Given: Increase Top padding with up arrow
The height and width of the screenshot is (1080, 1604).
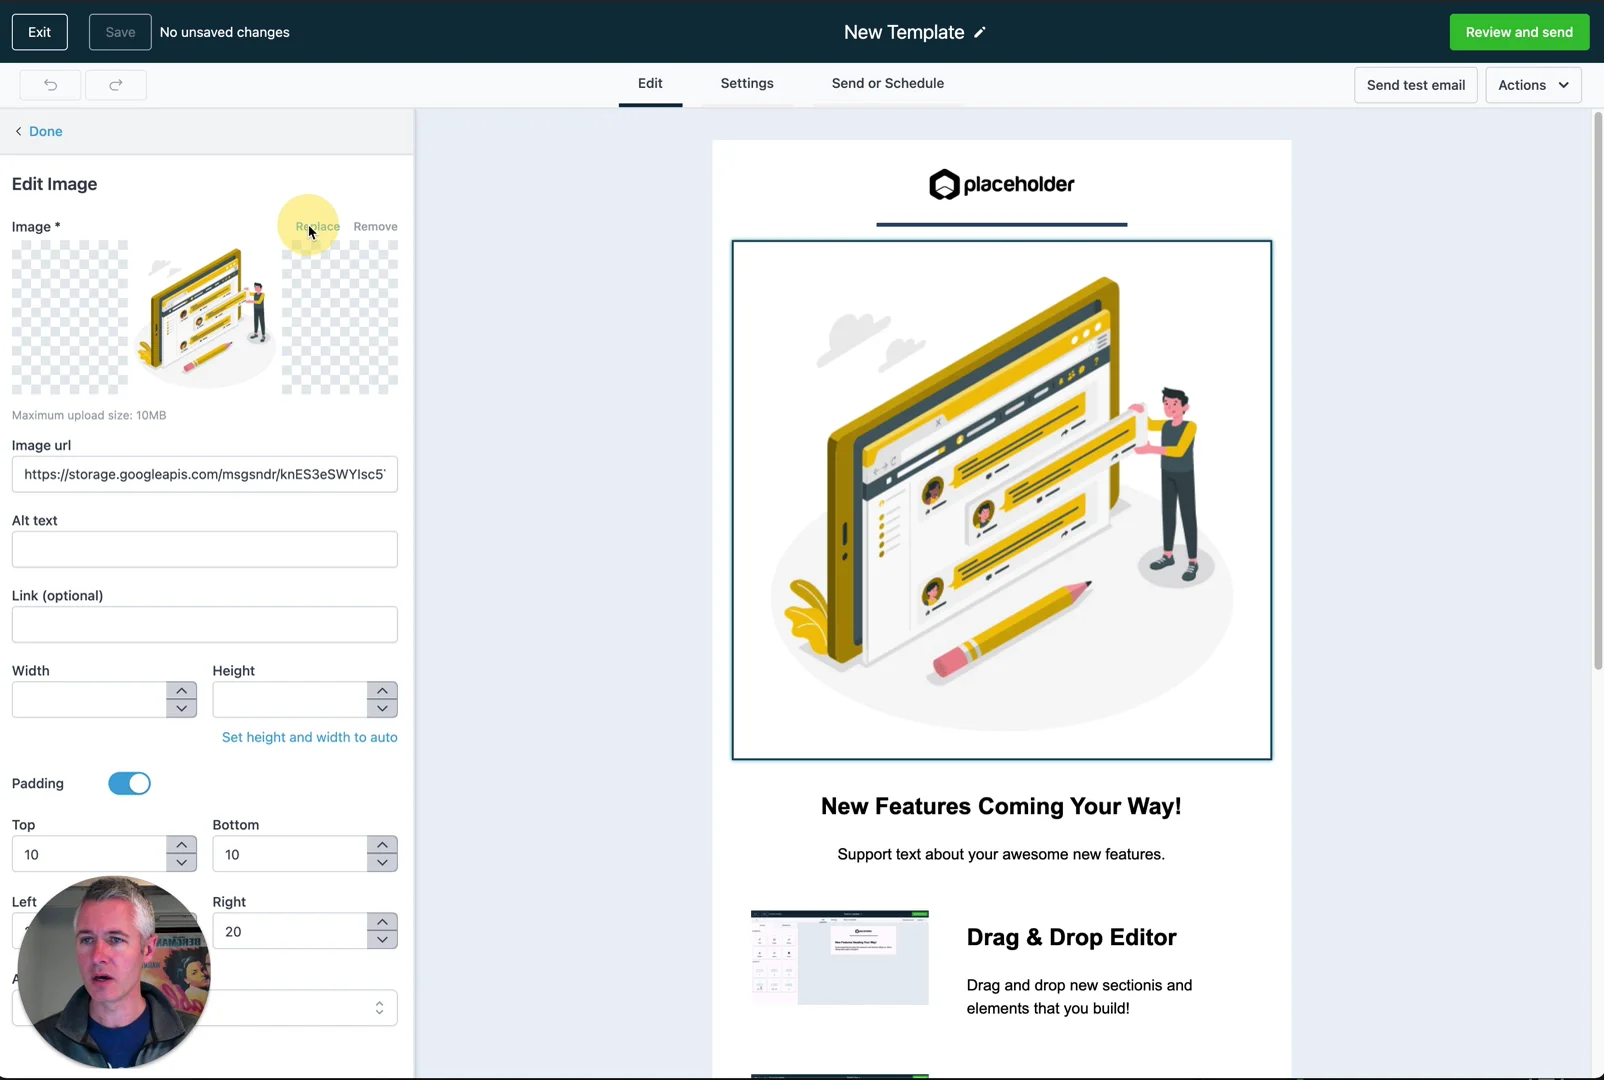Looking at the screenshot, I should [x=181, y=845].
